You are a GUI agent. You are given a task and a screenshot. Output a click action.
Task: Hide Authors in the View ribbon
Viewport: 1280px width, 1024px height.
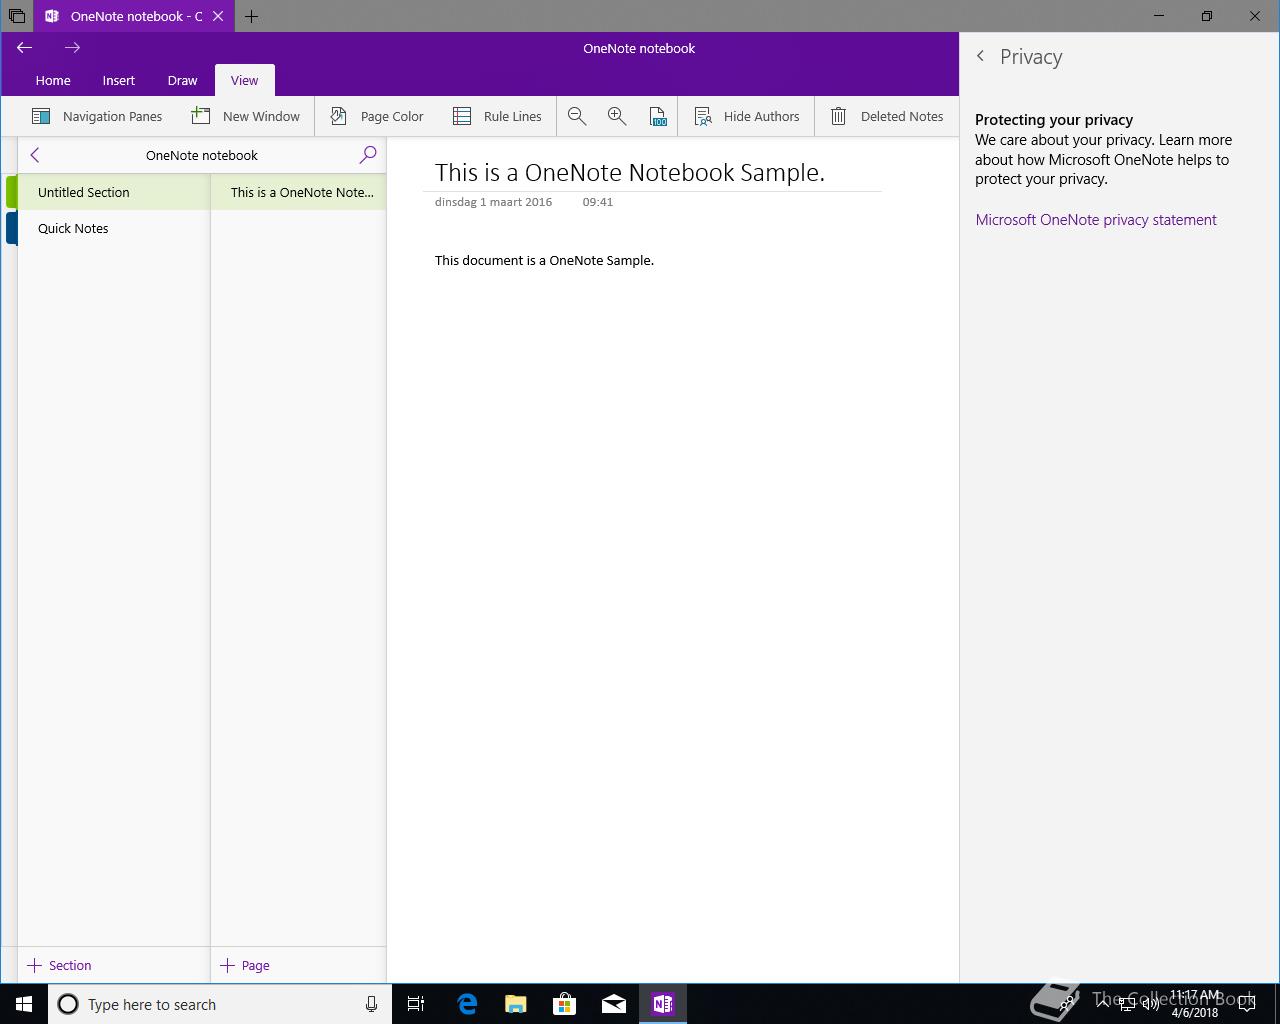click(x=747, y=116)
